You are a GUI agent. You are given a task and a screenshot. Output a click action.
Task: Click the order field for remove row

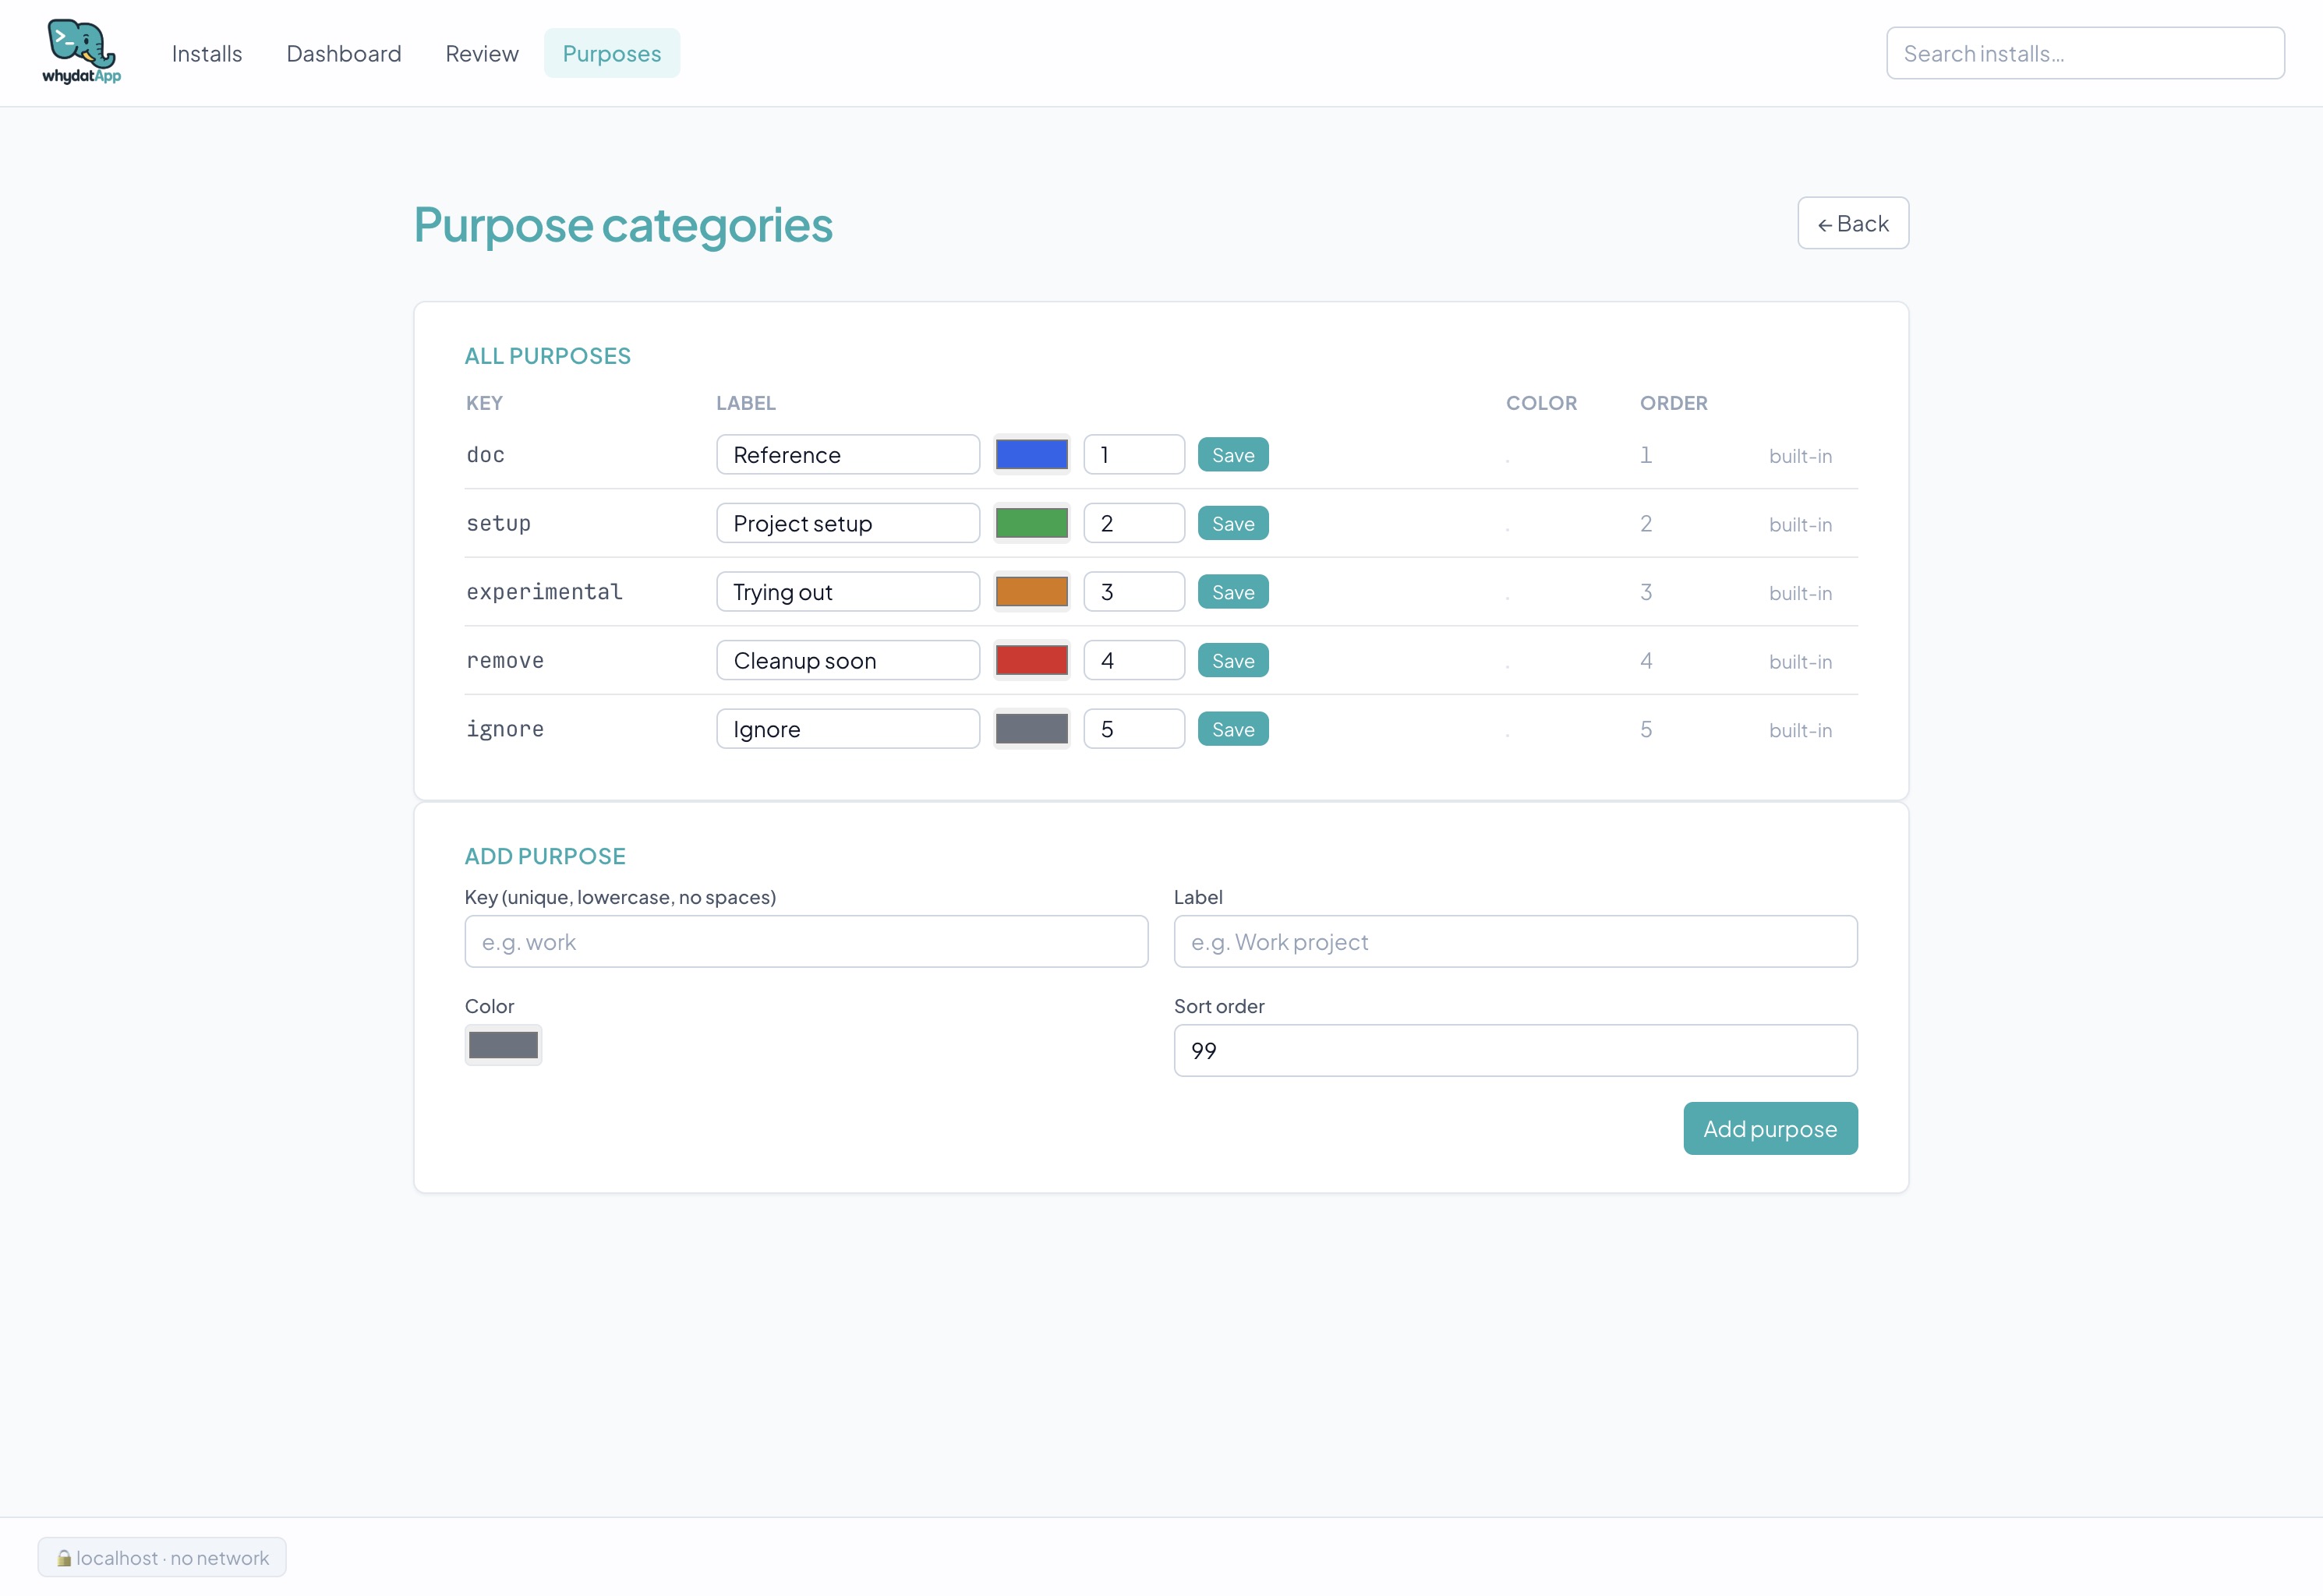pyautogui.click(x=1134, y=660)
